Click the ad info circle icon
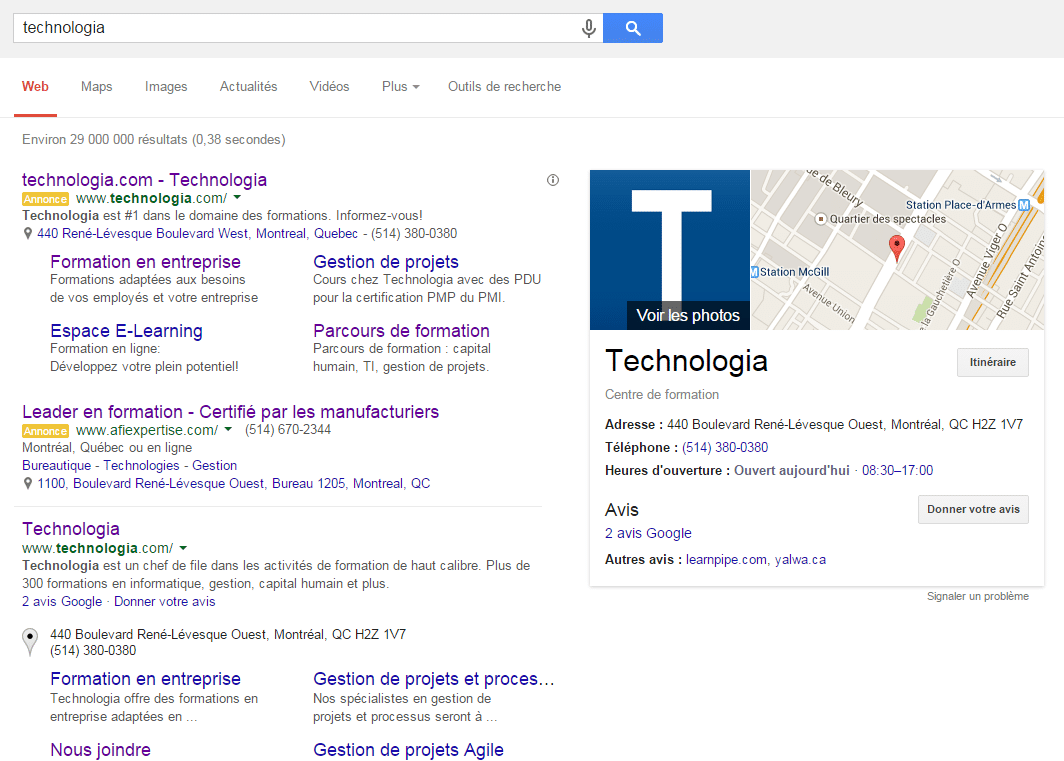 coord(553,180)
